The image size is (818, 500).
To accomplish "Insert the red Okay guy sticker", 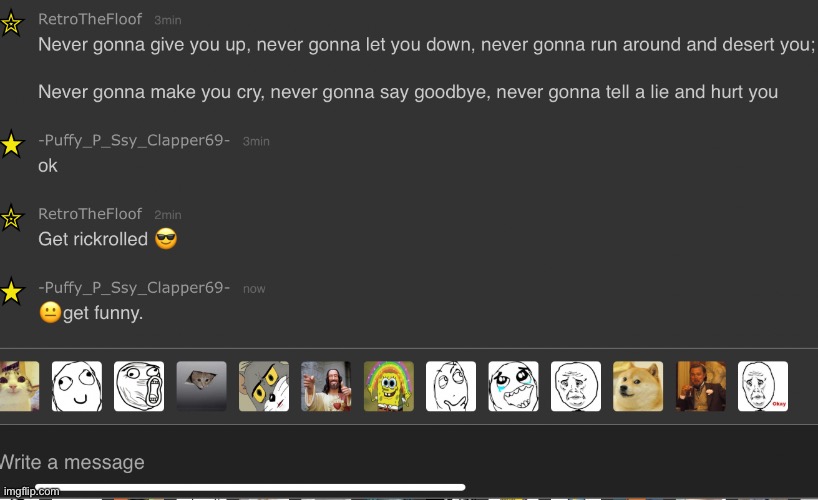I will coord(763,386).
